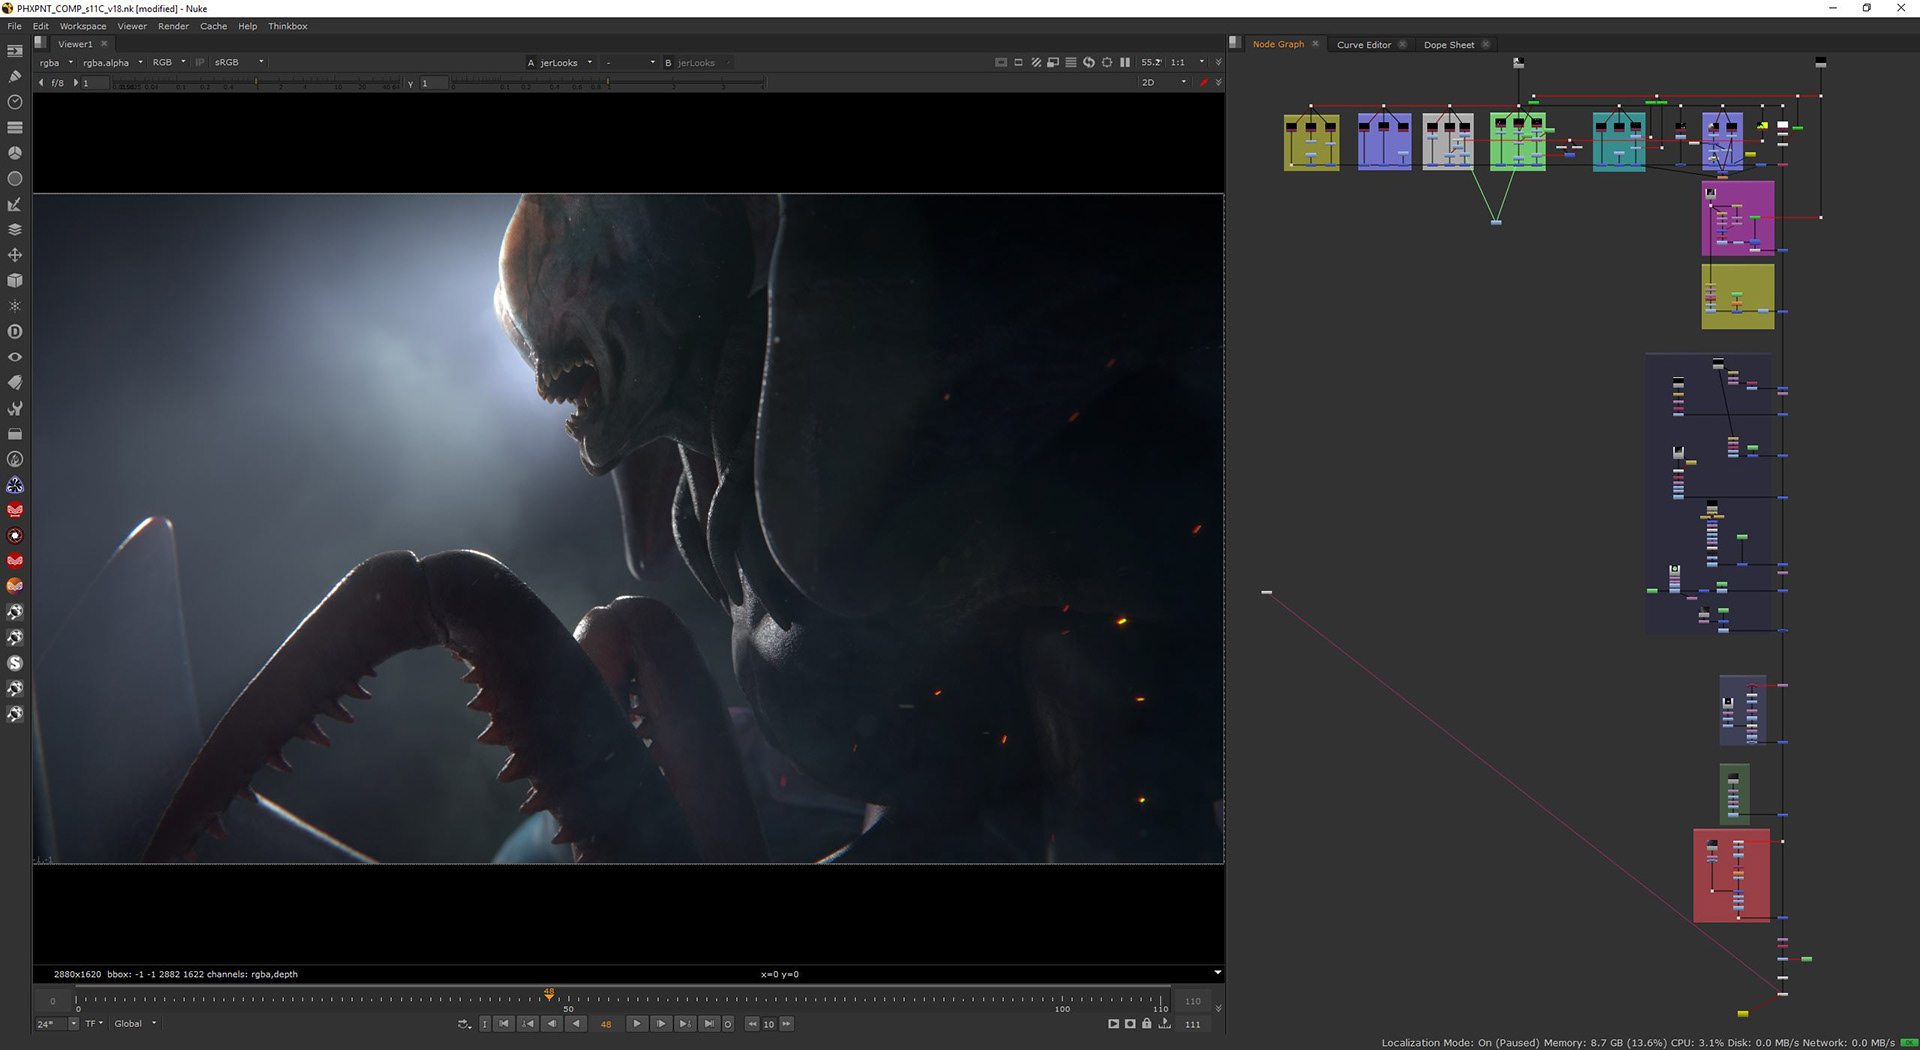This screenshot has height=1050, width=1920.
Task: Open the Merge layers nodes icon
Action: [x=15, y=229]
